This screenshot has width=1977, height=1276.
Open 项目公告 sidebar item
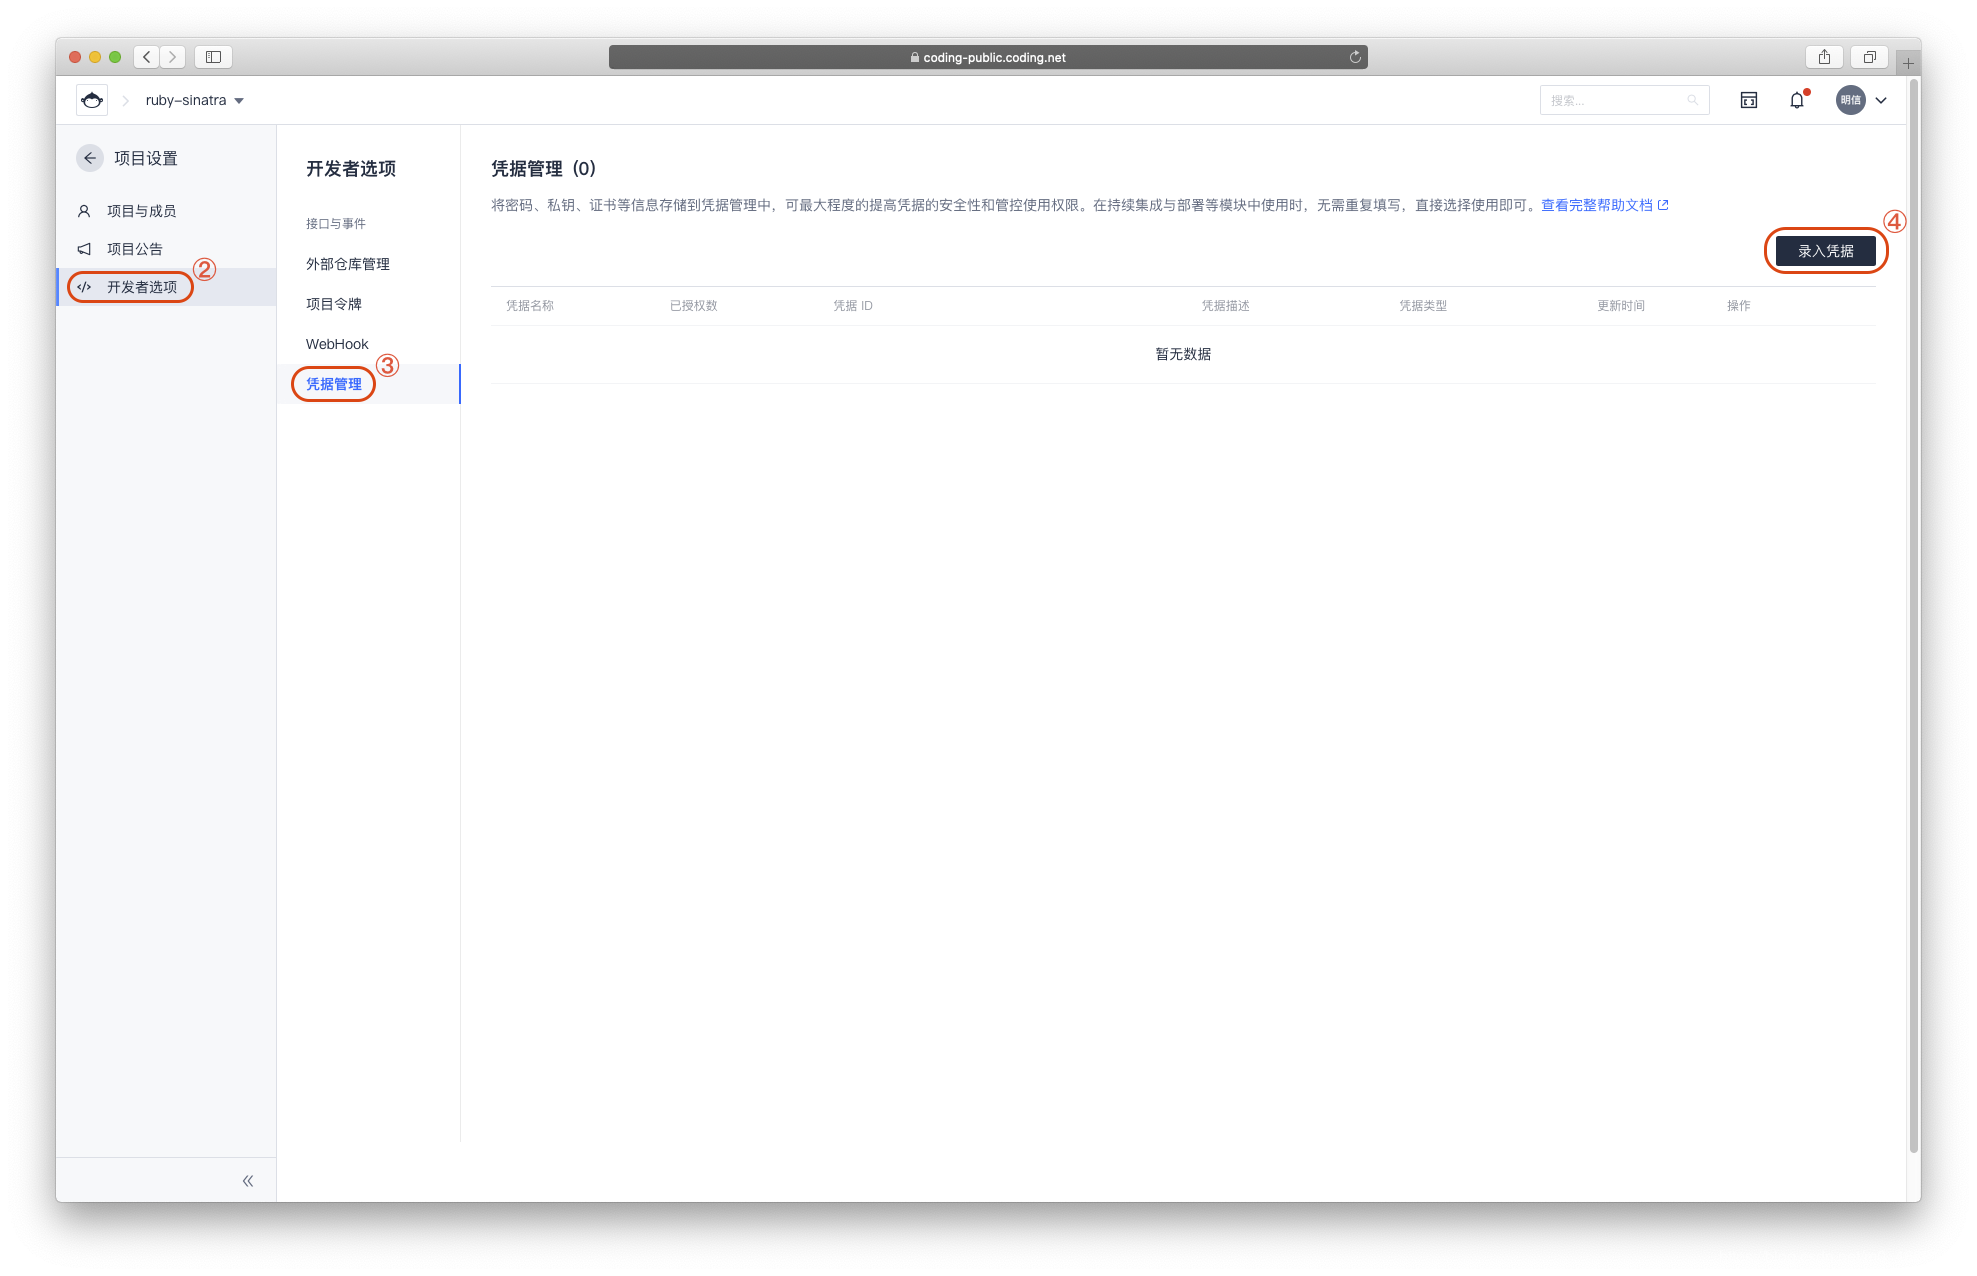pos(134,249)
